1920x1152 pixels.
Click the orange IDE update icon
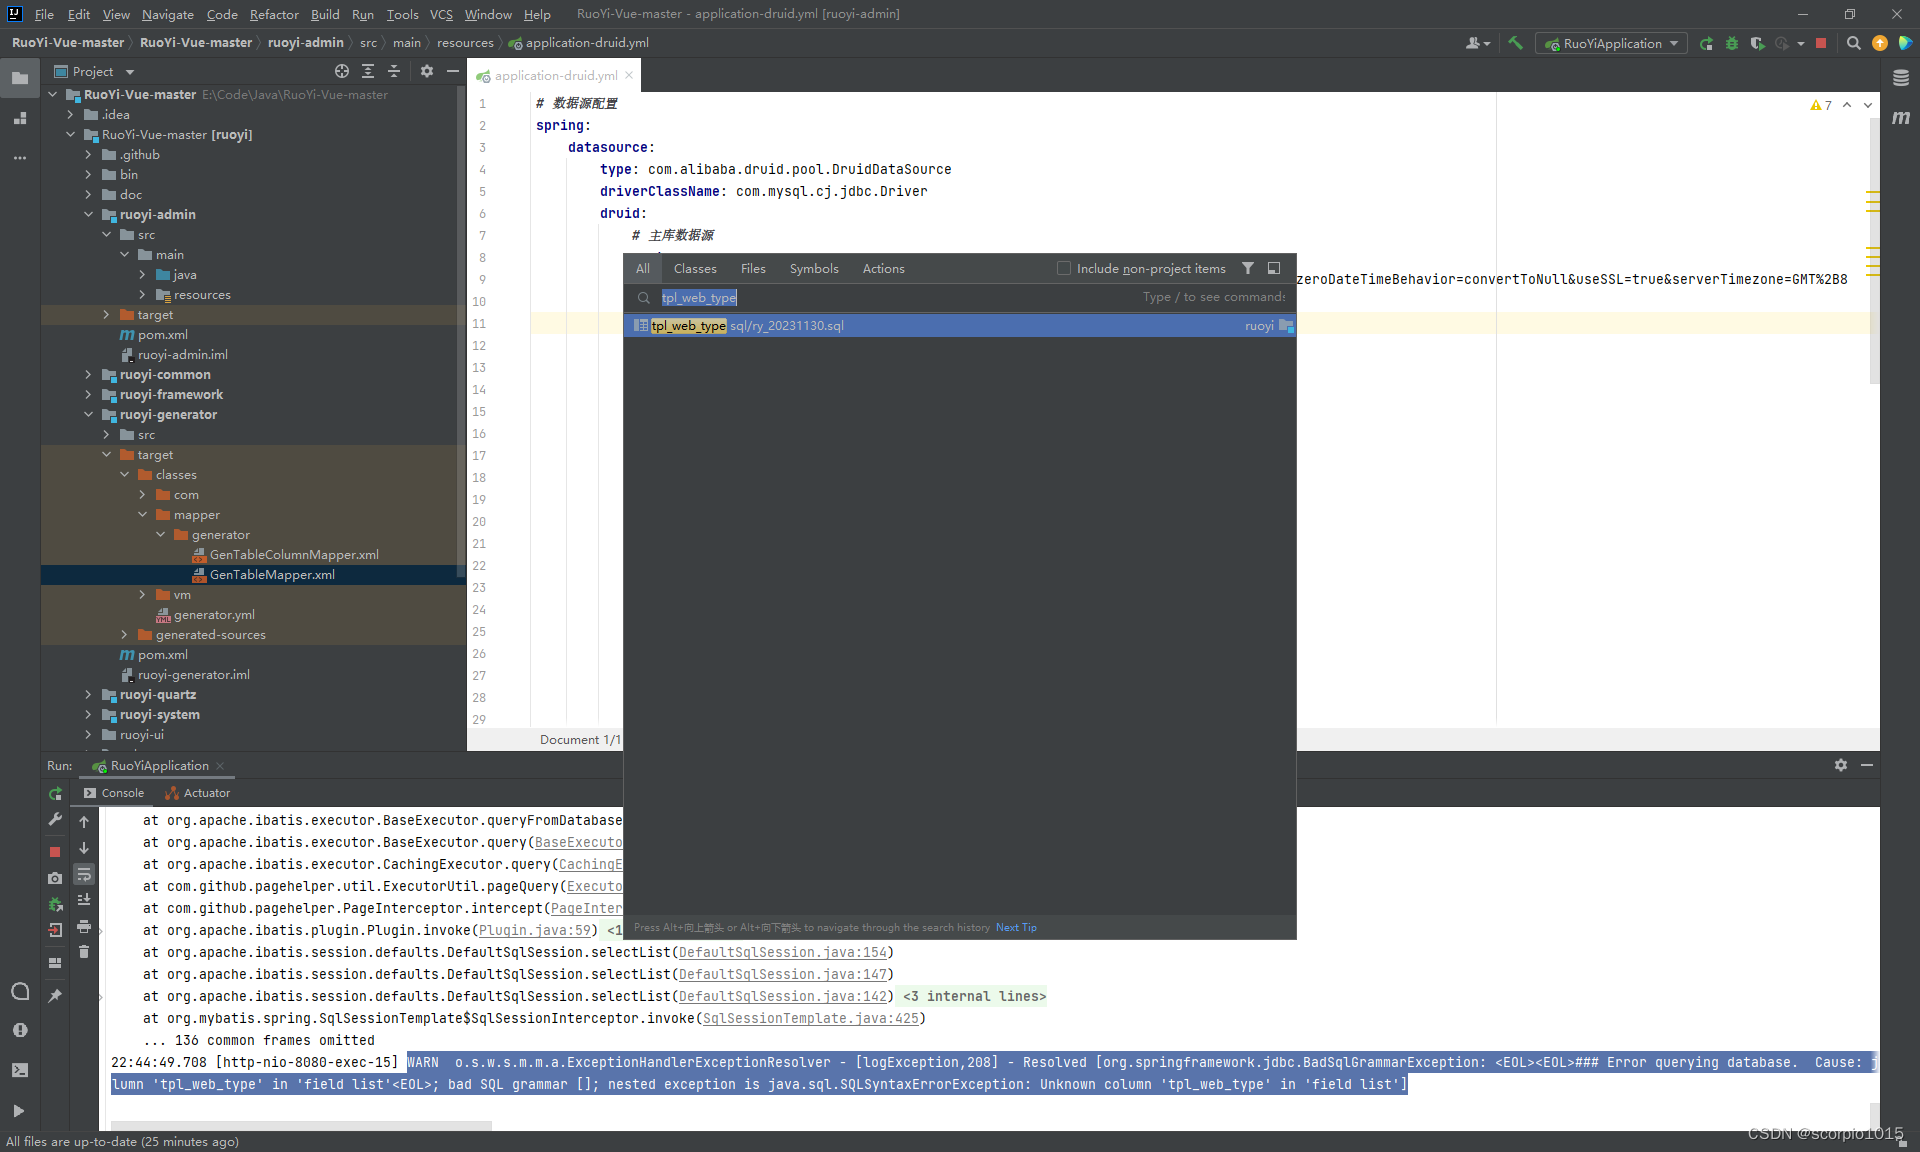[x=1880, y=43]
